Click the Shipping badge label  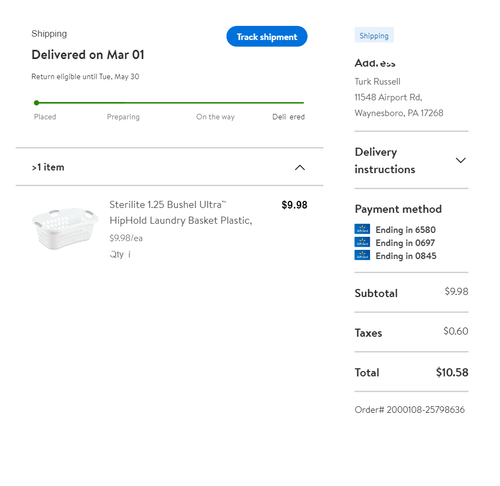[x=374, y=35]
